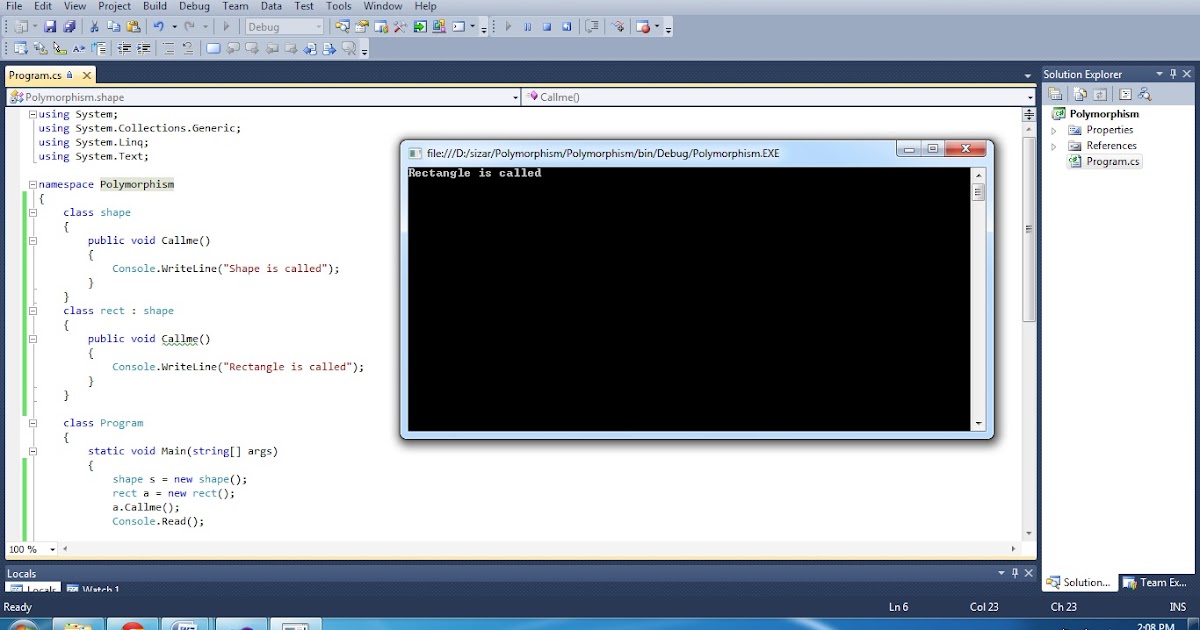
Task: Open the editor zoom level combo showing 100%
Action: 30,548
